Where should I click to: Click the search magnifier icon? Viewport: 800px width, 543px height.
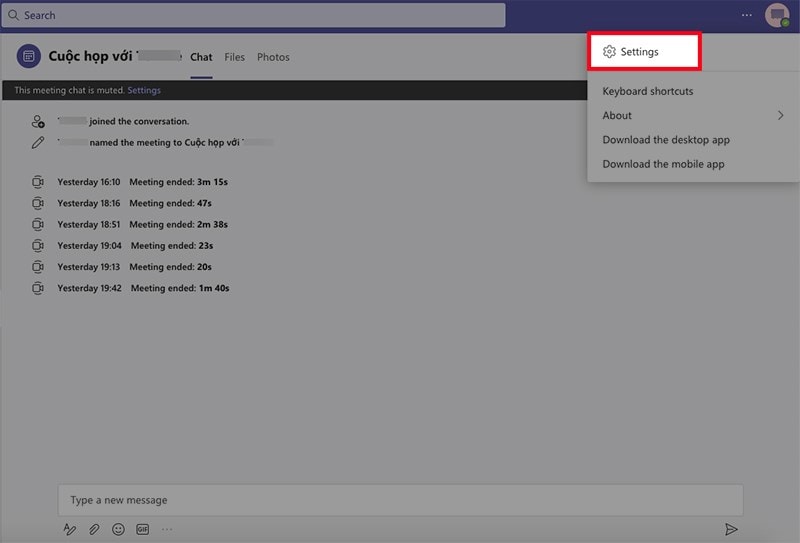[x=13, y=15]
